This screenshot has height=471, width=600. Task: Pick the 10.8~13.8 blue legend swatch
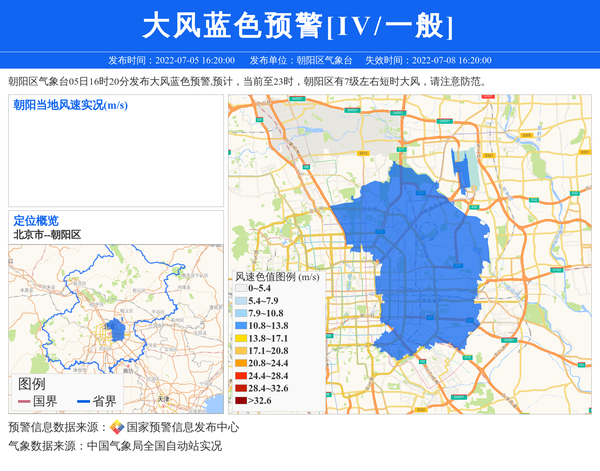(240, 326)
